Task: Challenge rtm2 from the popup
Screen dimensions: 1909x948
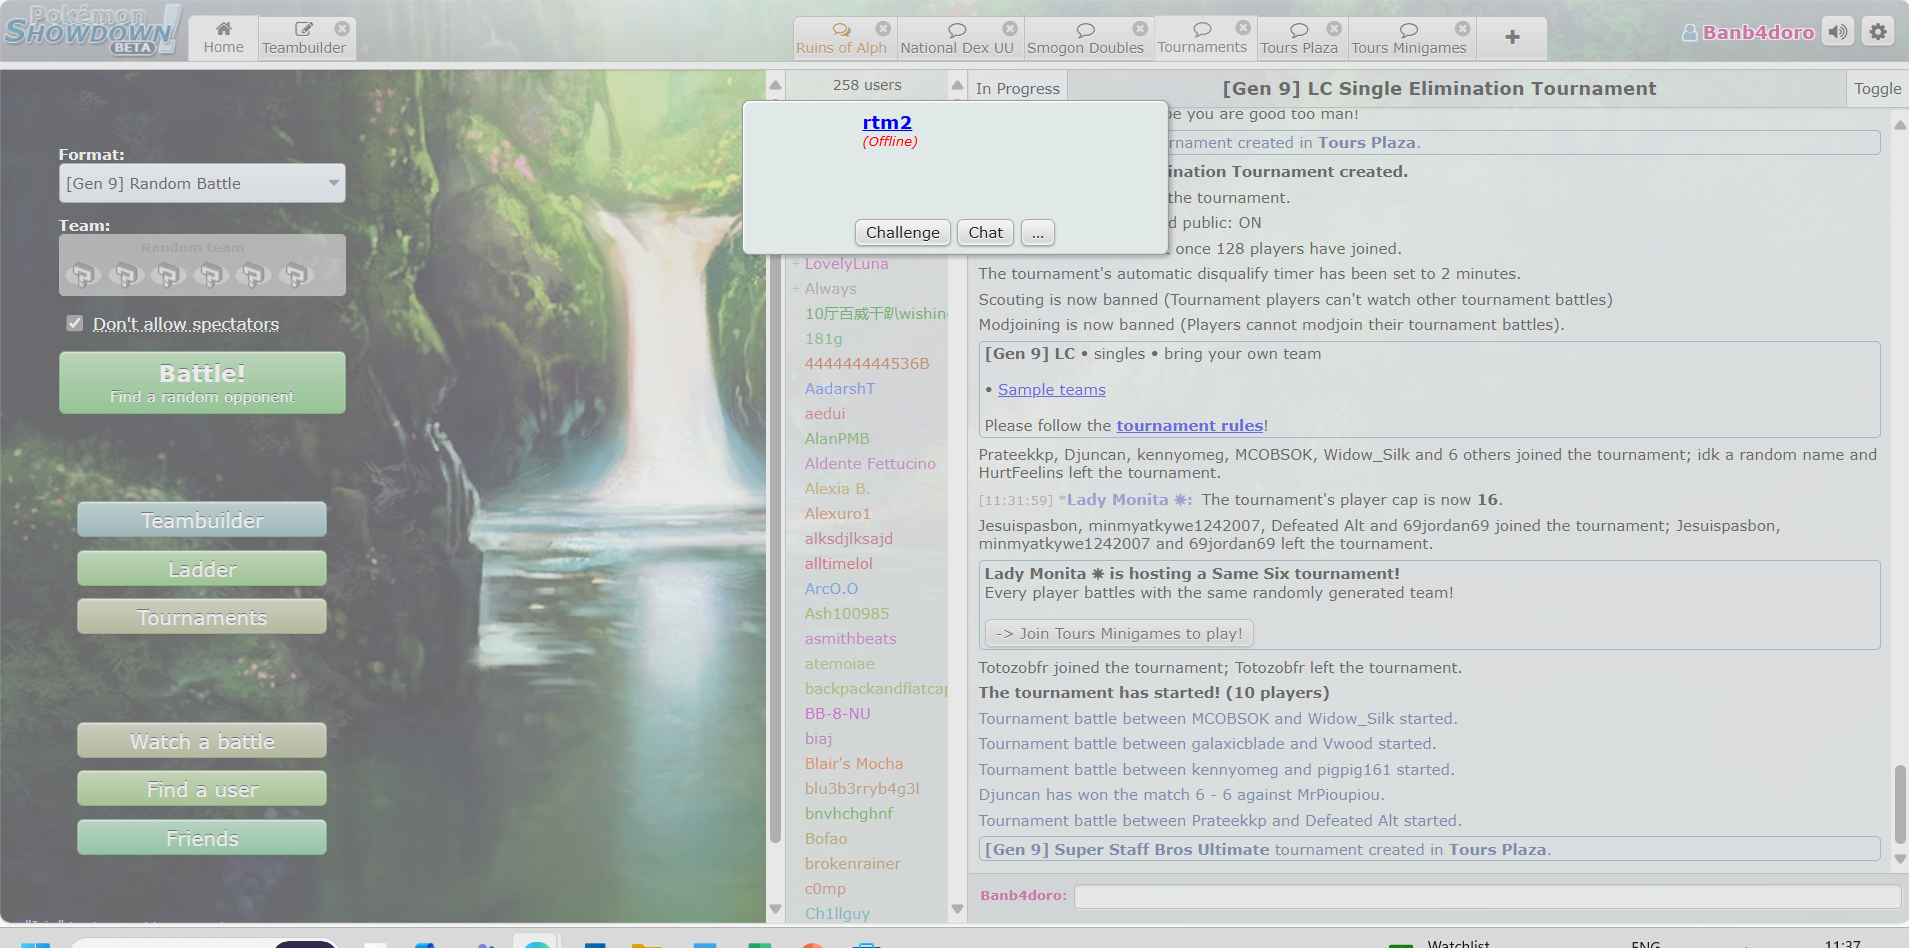Action: click(x=902, y=232)
